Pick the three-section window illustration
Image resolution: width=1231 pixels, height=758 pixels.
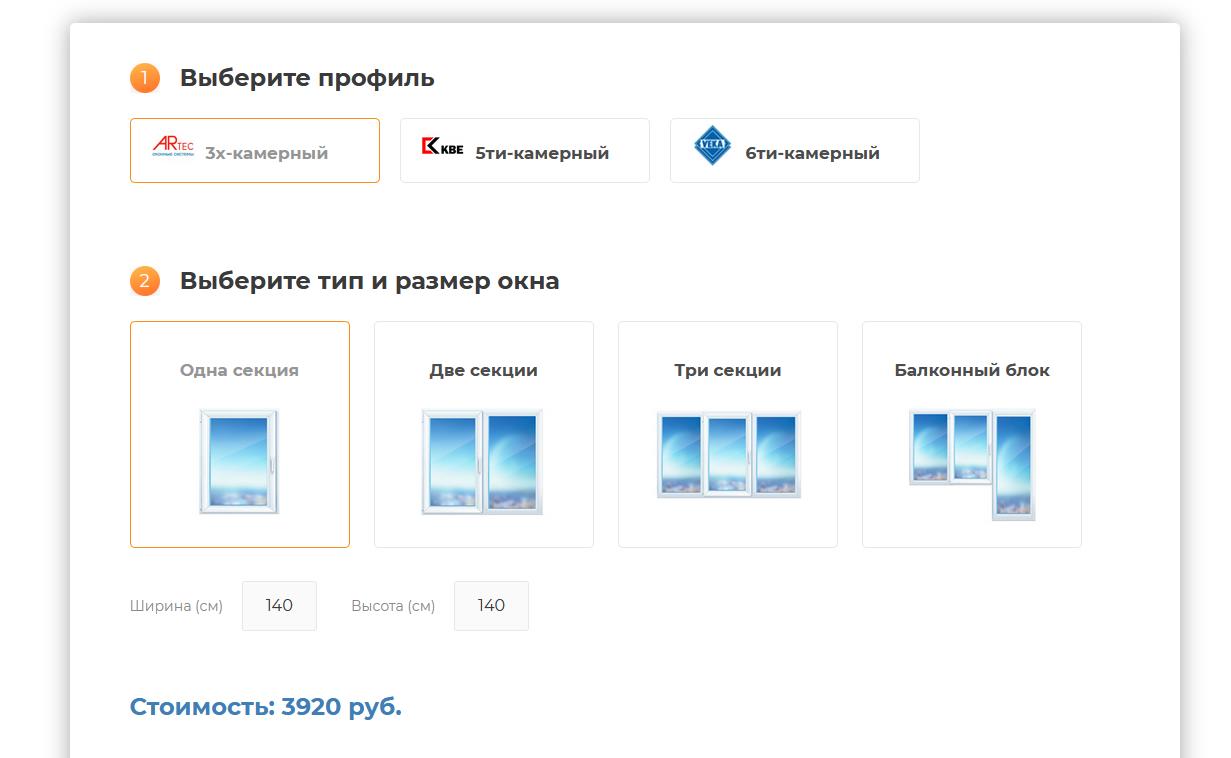[728, 454]
